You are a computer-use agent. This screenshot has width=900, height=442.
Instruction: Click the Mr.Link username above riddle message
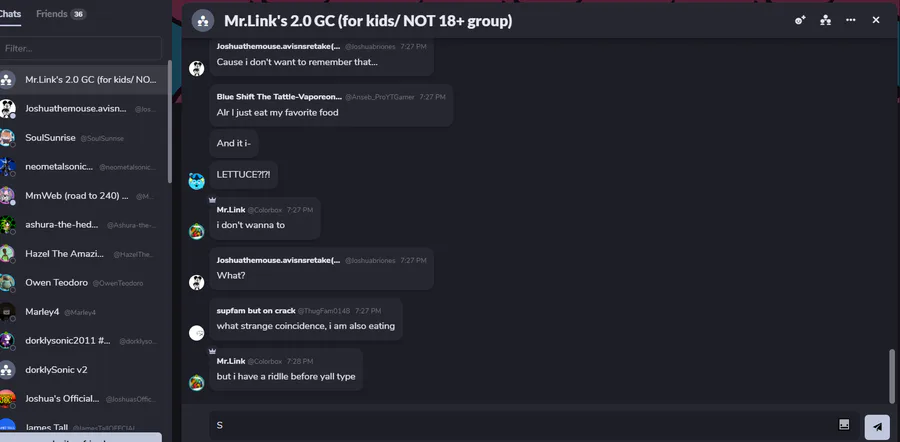pos(231,361)
